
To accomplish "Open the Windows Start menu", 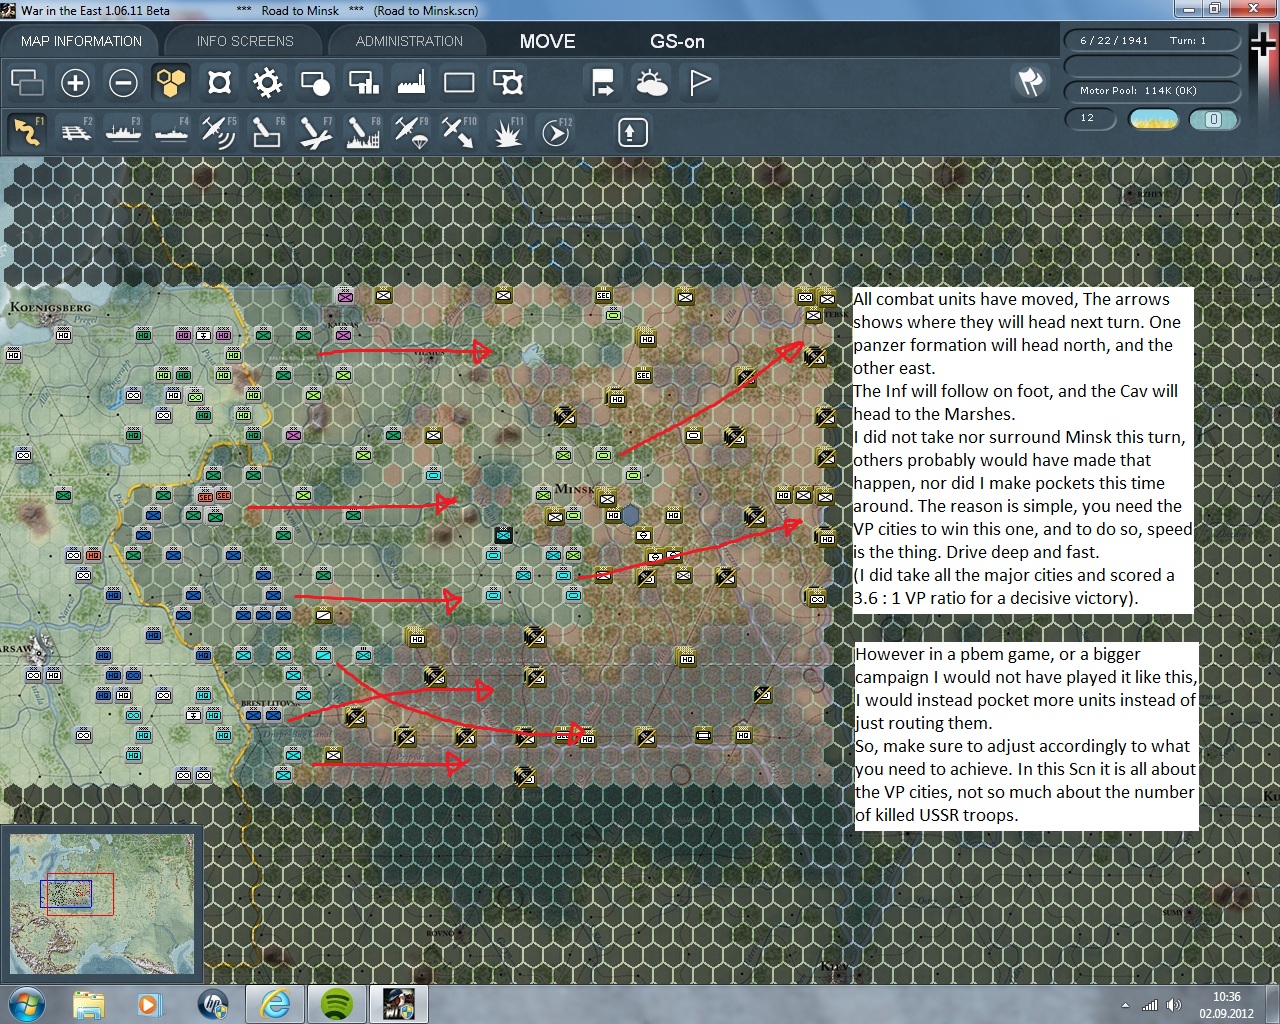I will pos(25,1004).
